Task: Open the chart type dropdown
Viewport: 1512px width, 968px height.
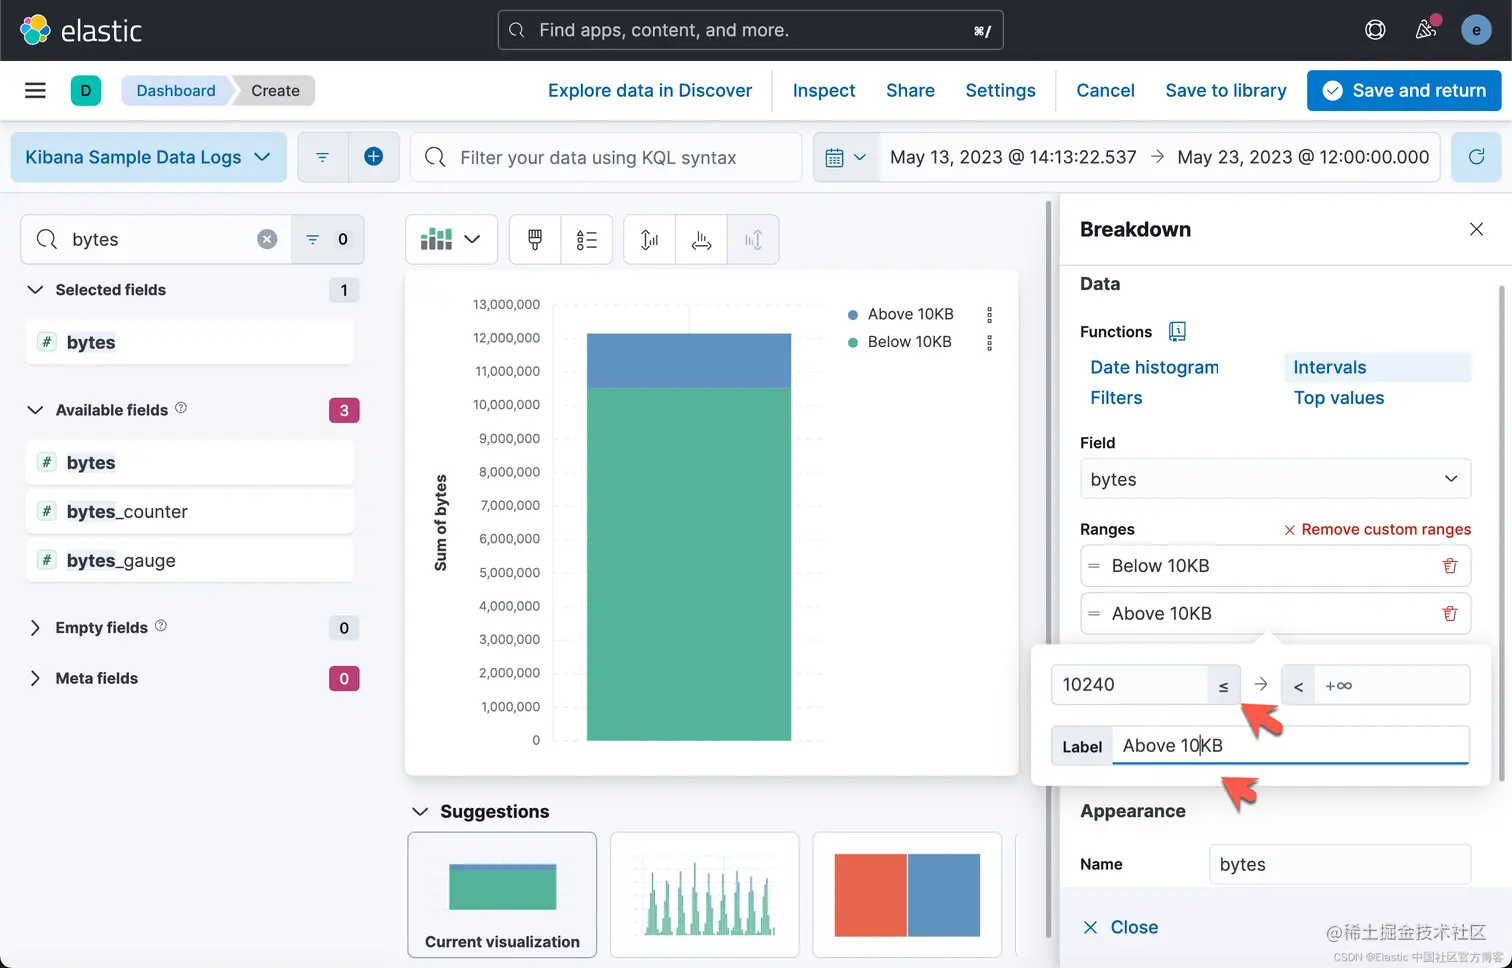Action: [x=451, y=239]
